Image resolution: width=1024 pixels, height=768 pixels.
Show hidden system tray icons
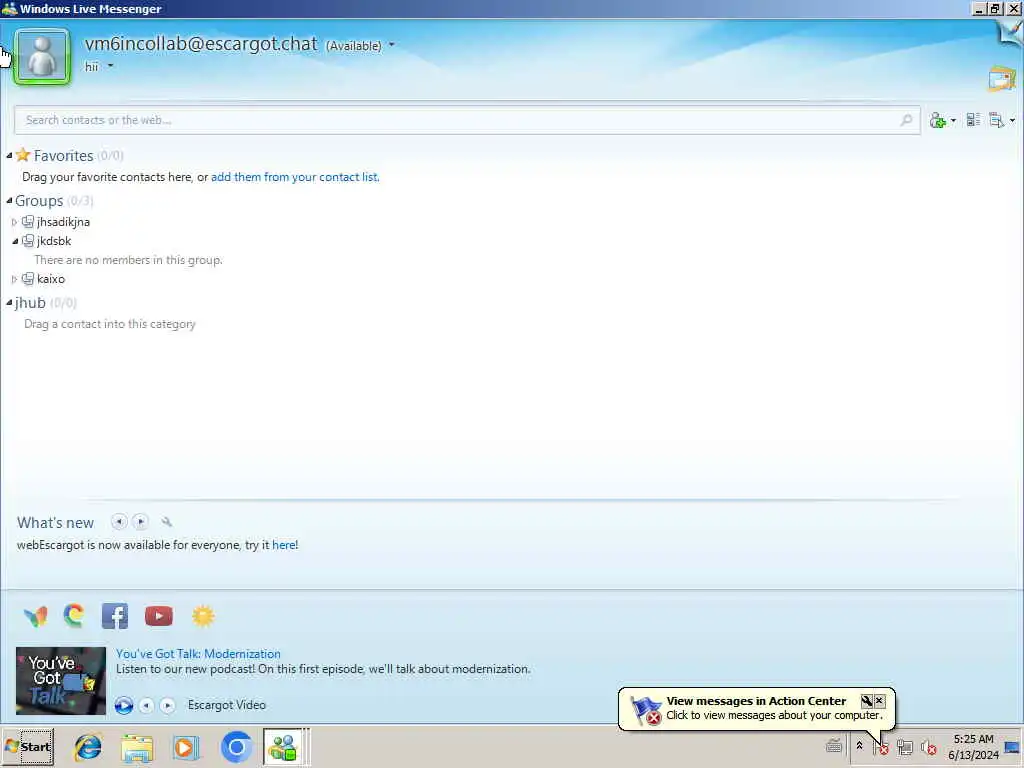[x=859, y=746]
